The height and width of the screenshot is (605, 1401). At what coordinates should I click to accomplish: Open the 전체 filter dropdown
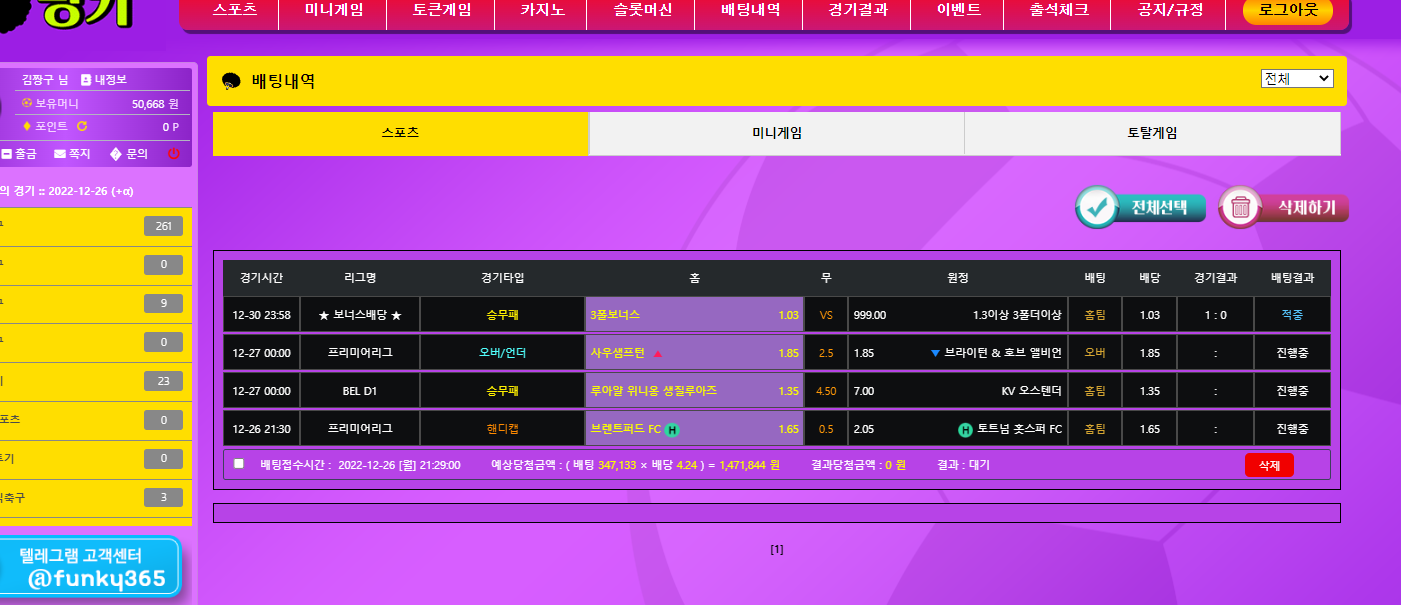click(1297, 79)
